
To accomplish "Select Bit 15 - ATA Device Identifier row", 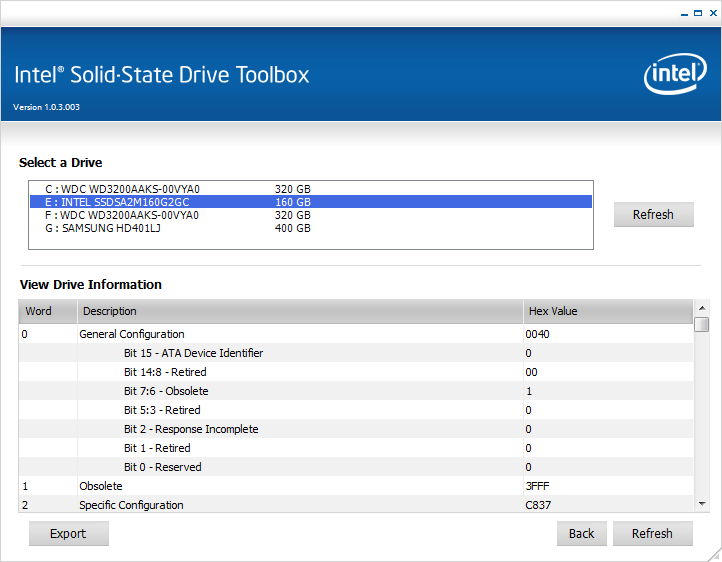I will pyautogui.click(x=356, y=353).
